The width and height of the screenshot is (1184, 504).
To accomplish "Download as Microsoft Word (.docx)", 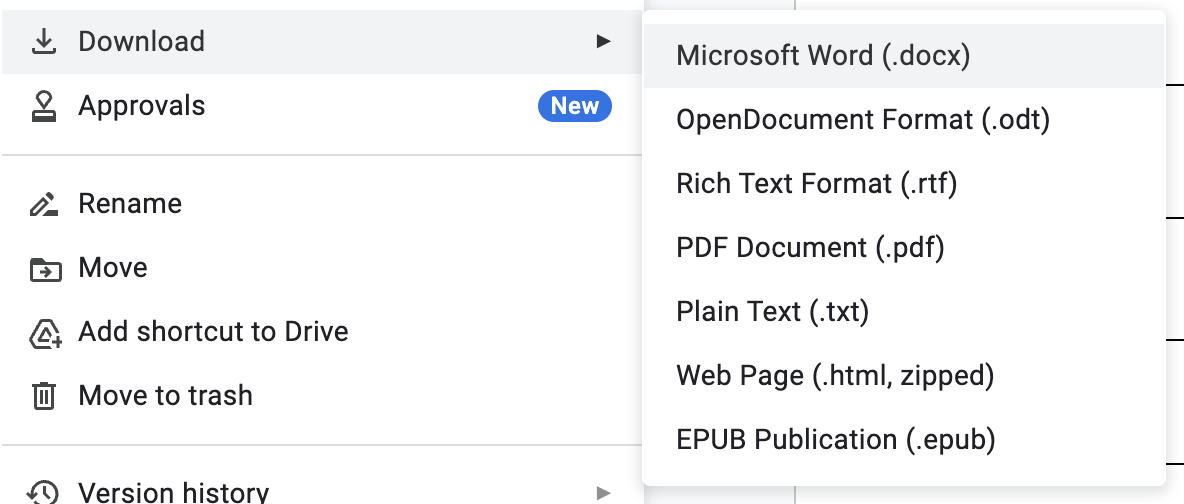I will point(823,56).
